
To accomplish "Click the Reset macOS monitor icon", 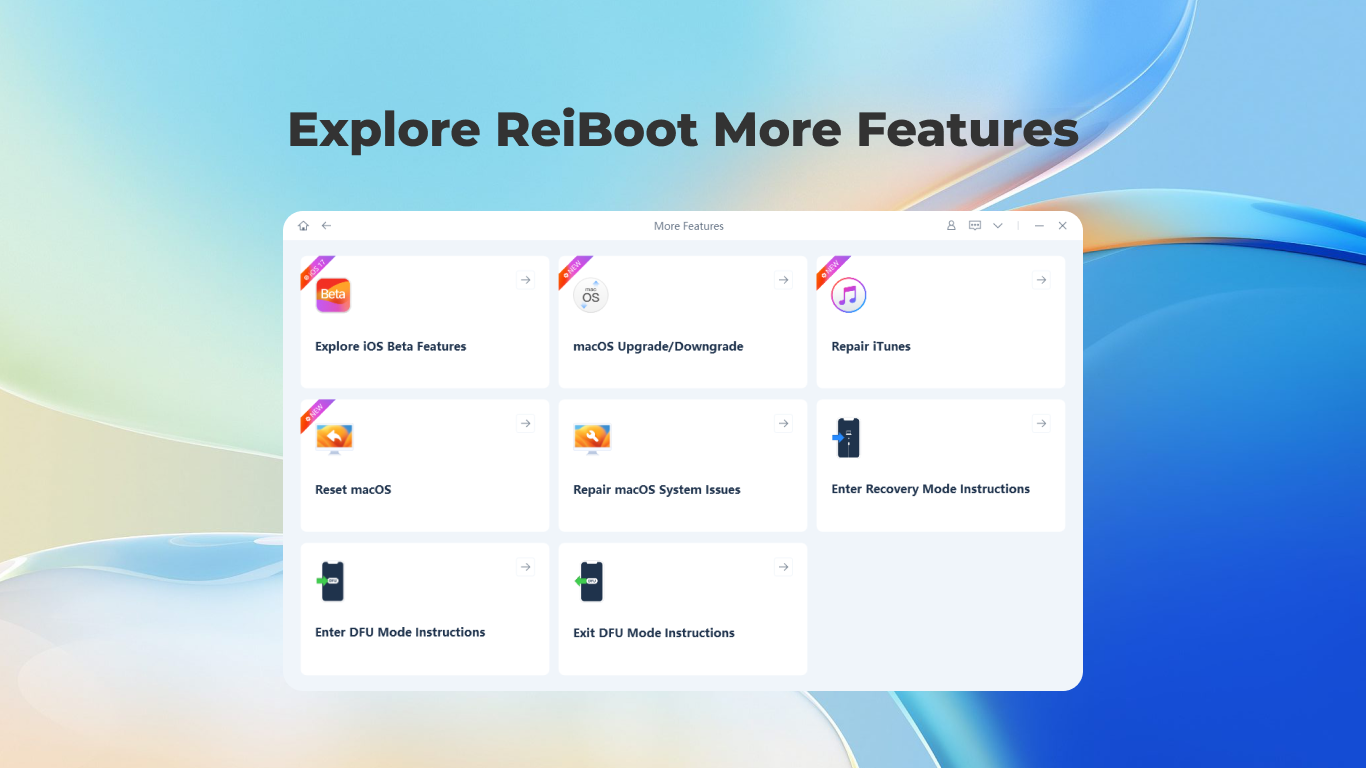I will point(334,438).
